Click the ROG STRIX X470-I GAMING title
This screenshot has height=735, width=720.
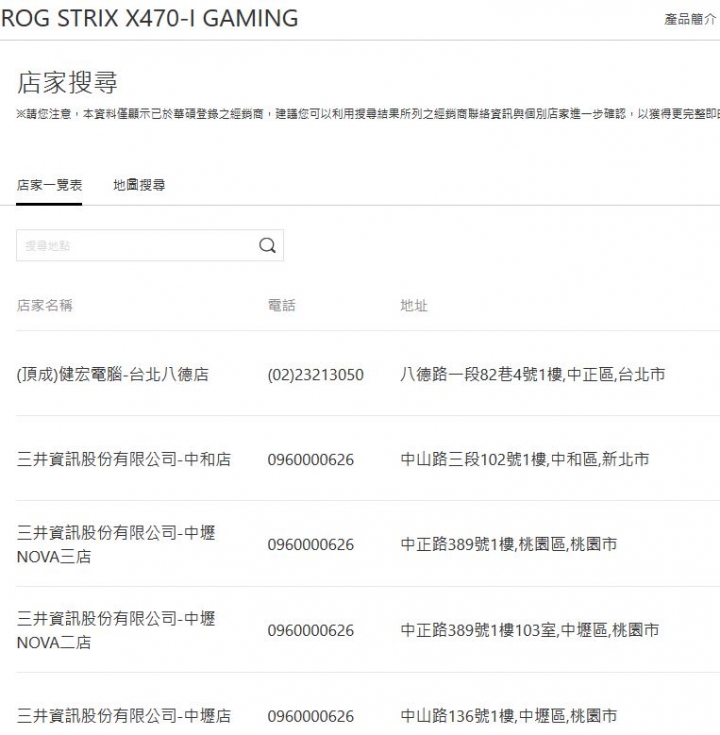coord(150,18)
